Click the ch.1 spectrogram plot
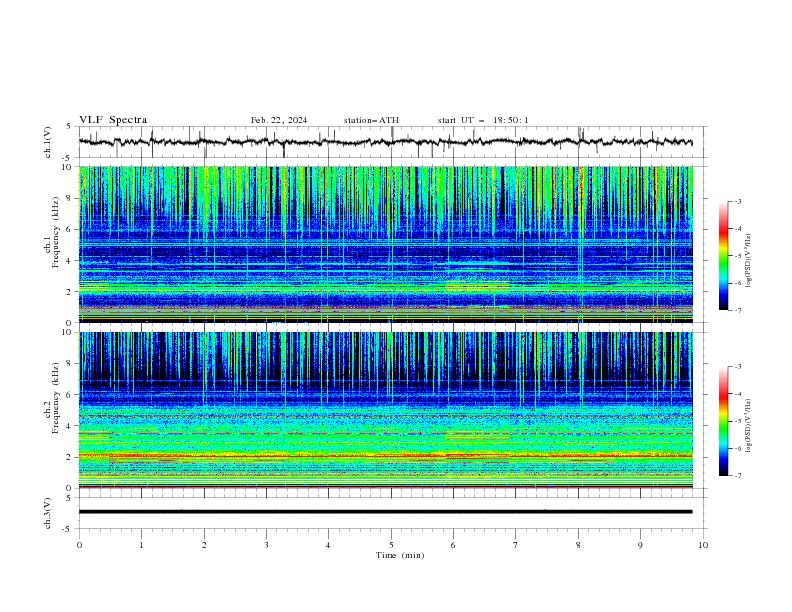Viewport: 792px width, 612px height. tap(385, 244)
